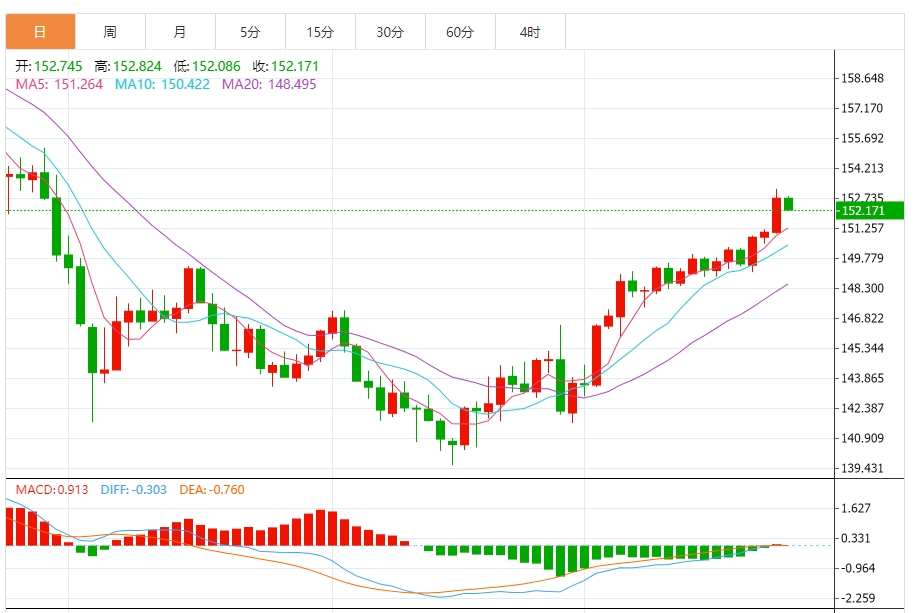Click the 140.909 price axis label

862,438
